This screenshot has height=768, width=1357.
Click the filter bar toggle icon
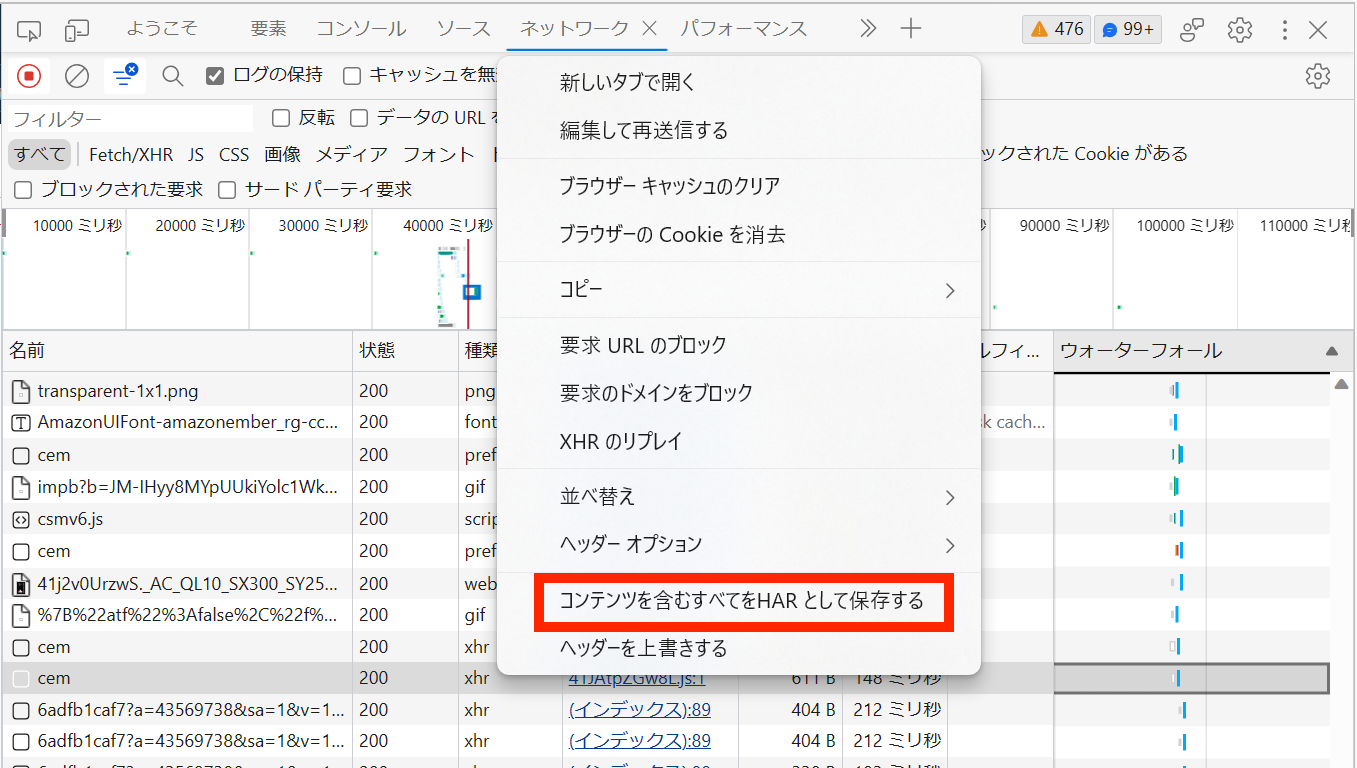[123, 76]
